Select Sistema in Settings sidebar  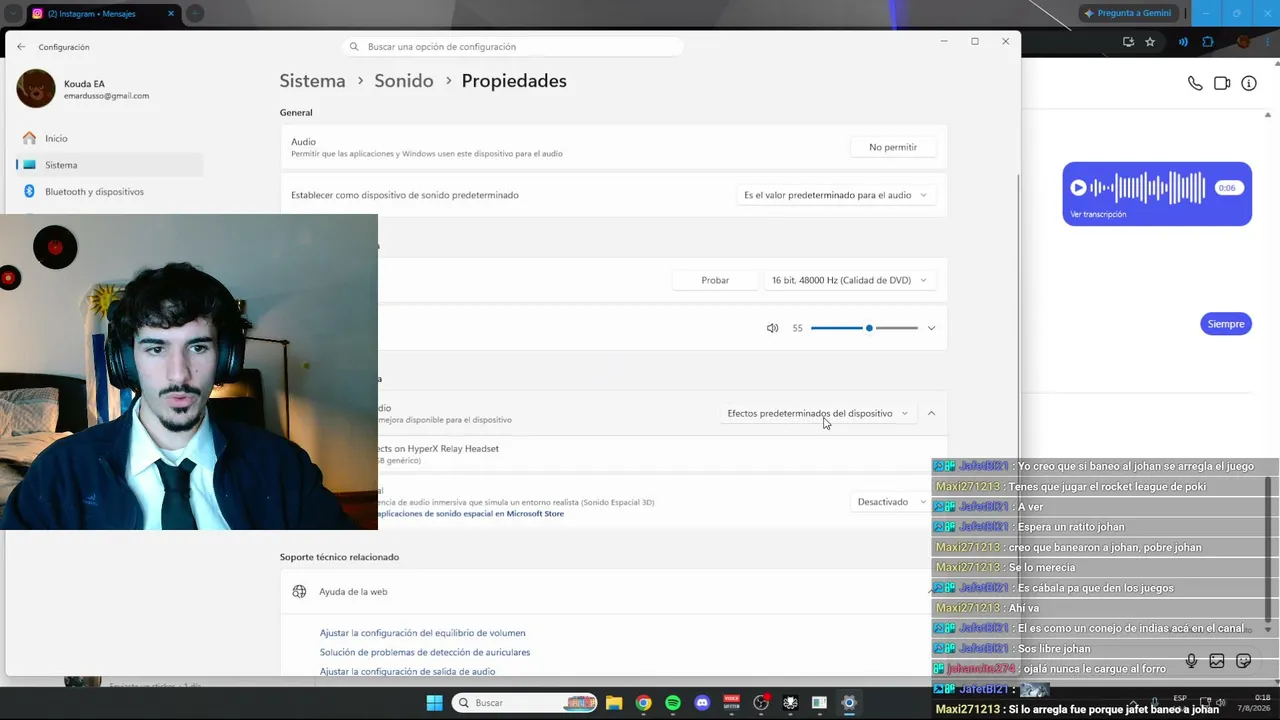coord(110,165)
